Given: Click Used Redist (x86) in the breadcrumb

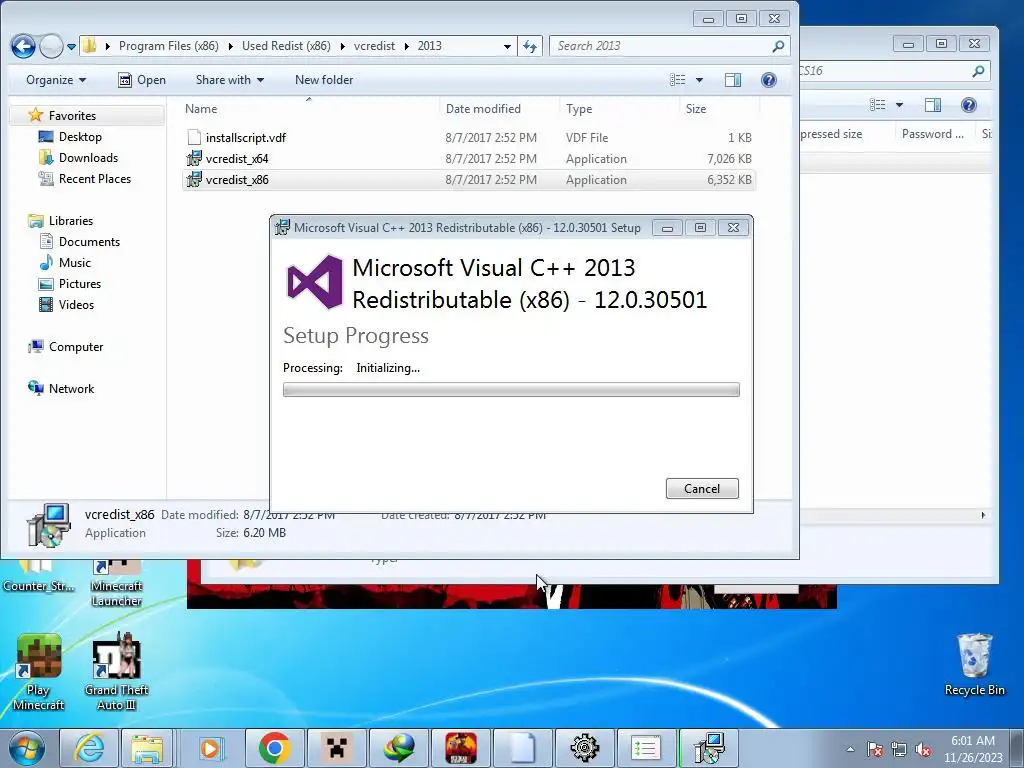Looking at the screenshot, I should (286, 46).
